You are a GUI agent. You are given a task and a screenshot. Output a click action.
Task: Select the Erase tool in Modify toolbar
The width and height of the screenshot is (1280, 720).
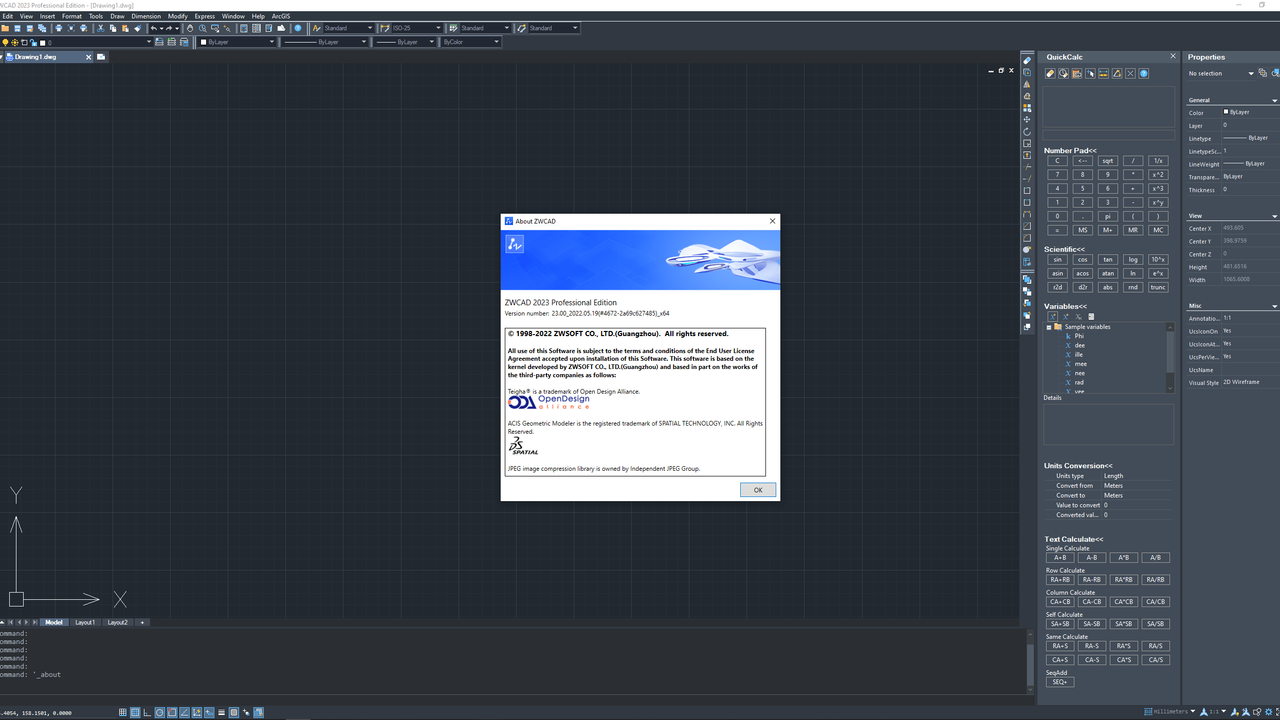pyautogui.click(x=1027, y=61)
